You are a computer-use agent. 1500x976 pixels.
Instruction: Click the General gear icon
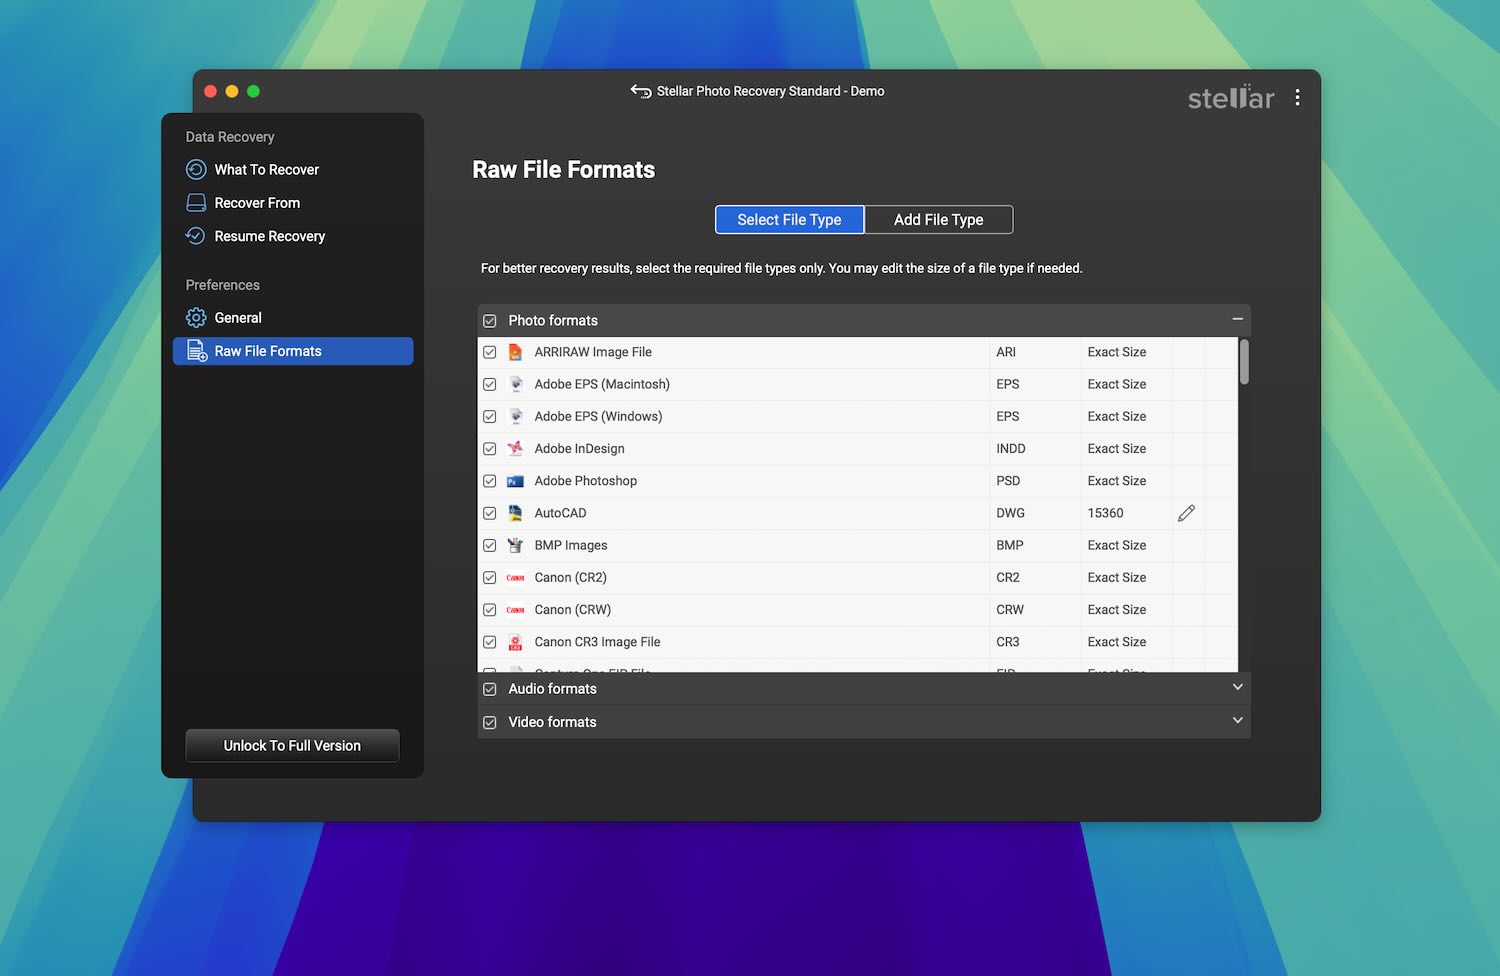(x=196, y=318)
